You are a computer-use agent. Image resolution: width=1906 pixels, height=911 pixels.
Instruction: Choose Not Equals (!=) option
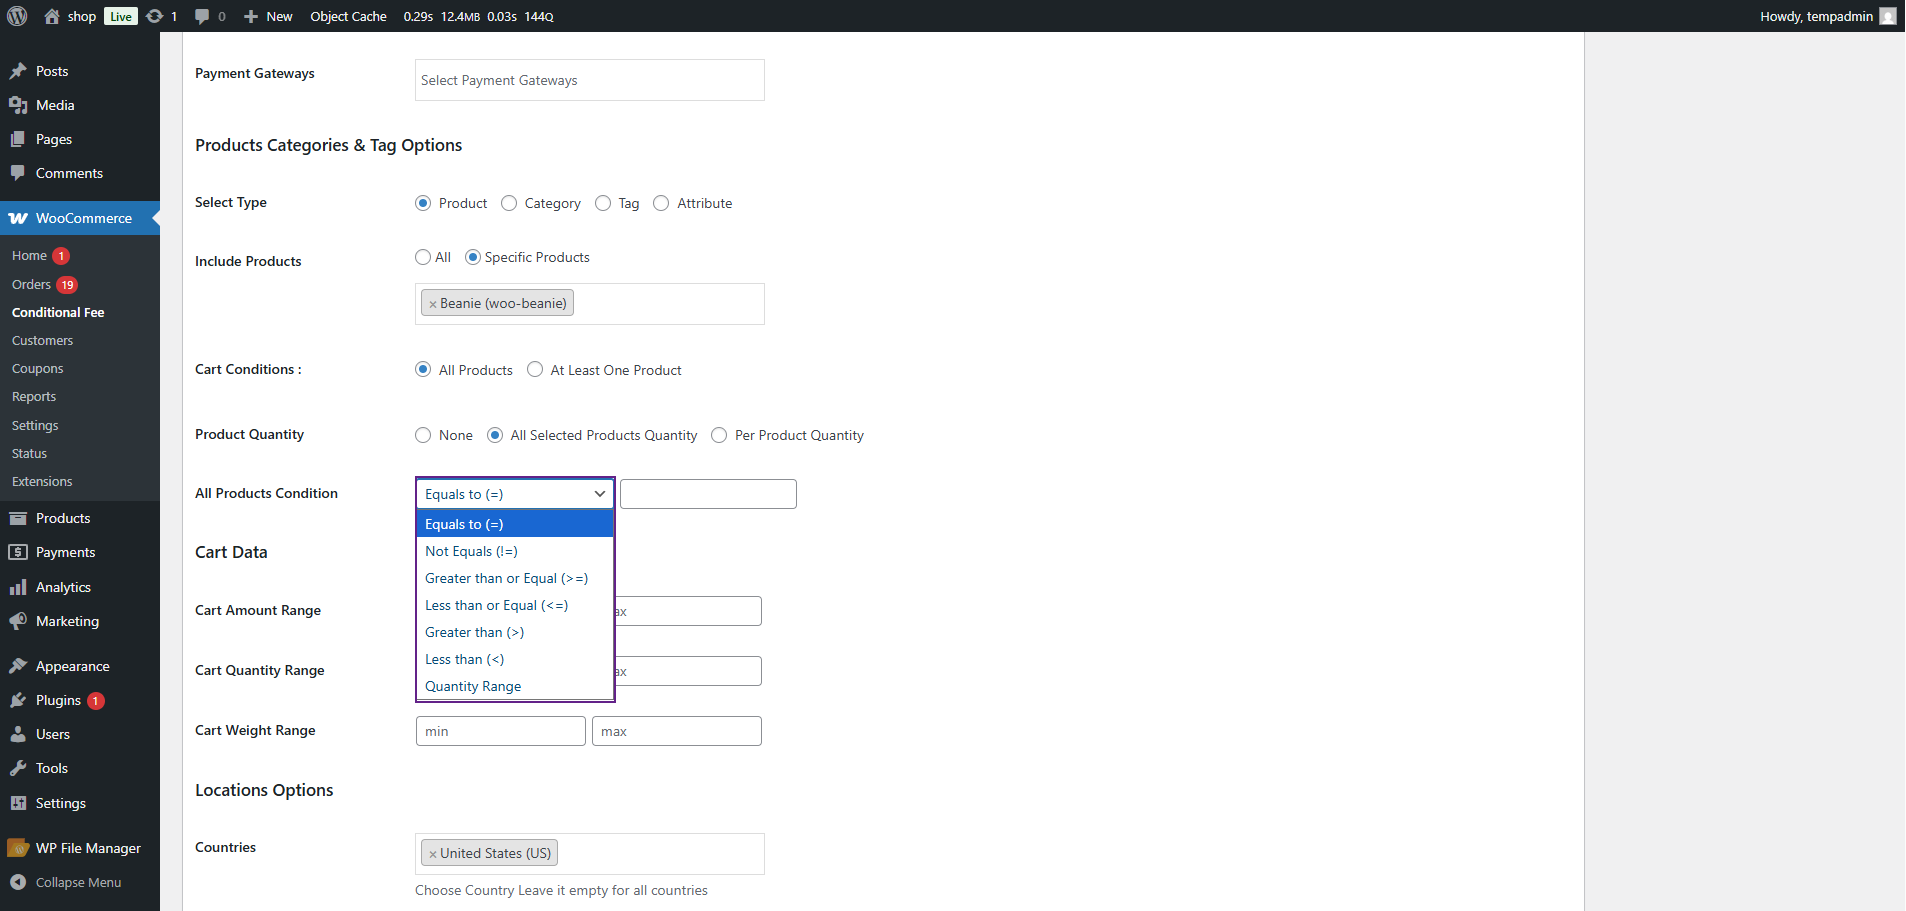tap(515, 551)
